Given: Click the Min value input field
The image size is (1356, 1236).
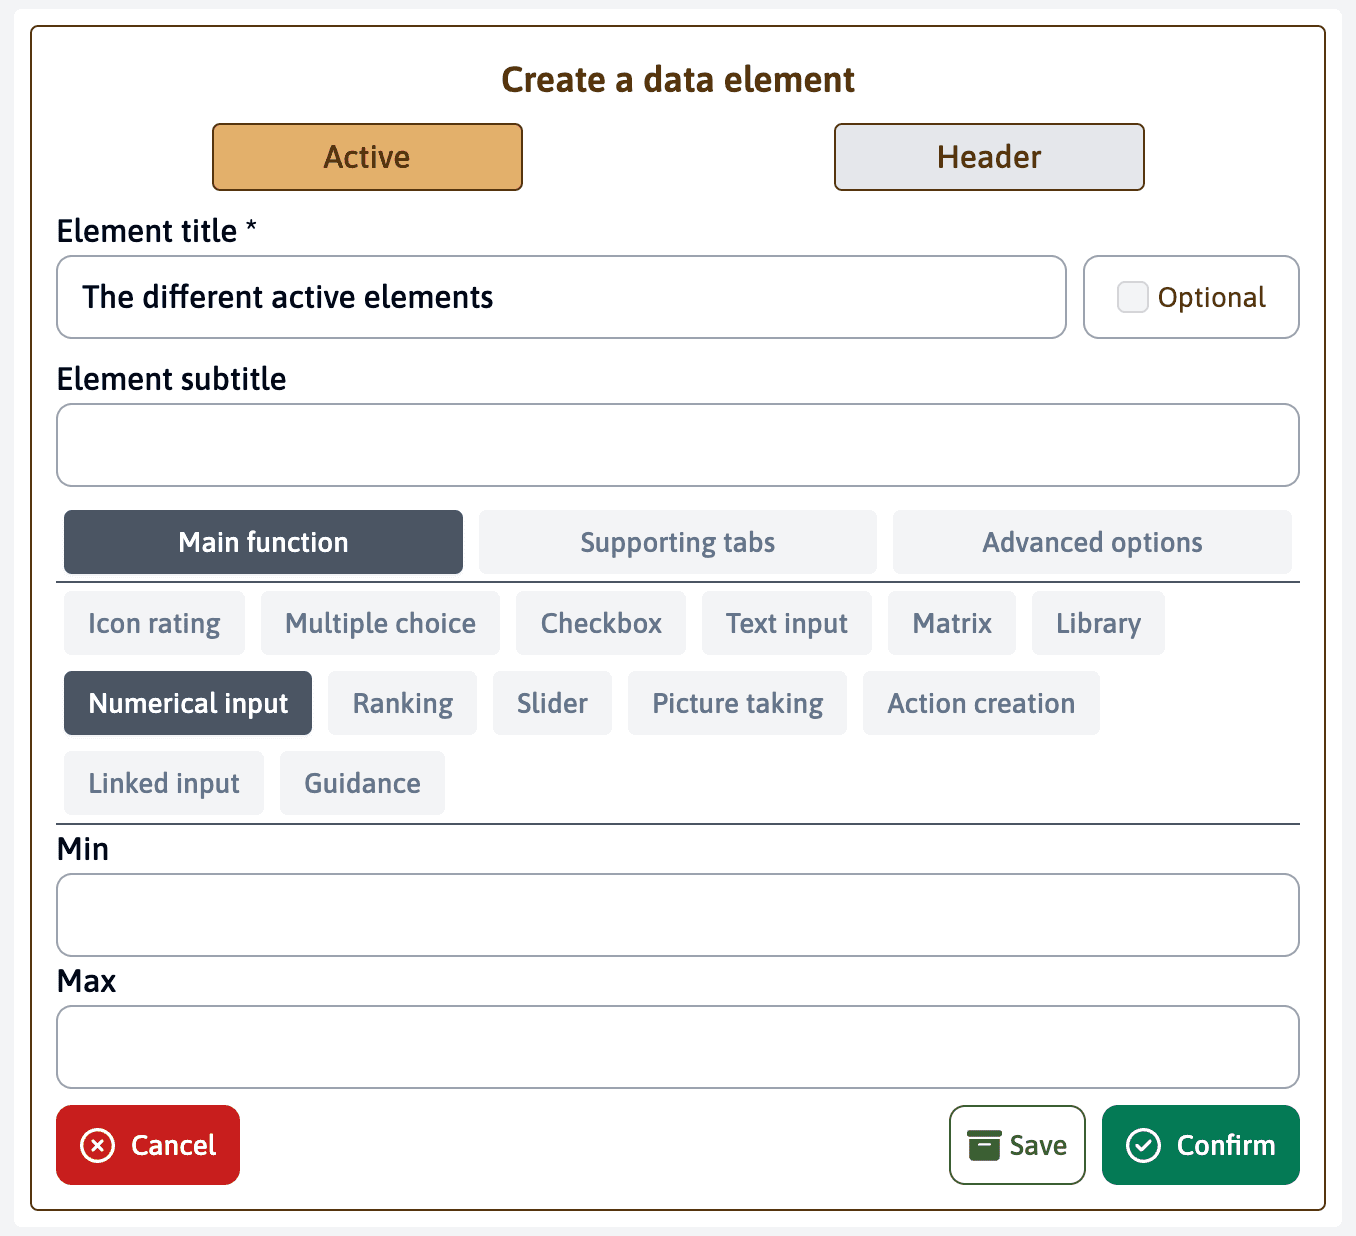Looking at the screenshot, I should [x=677, y=915].
